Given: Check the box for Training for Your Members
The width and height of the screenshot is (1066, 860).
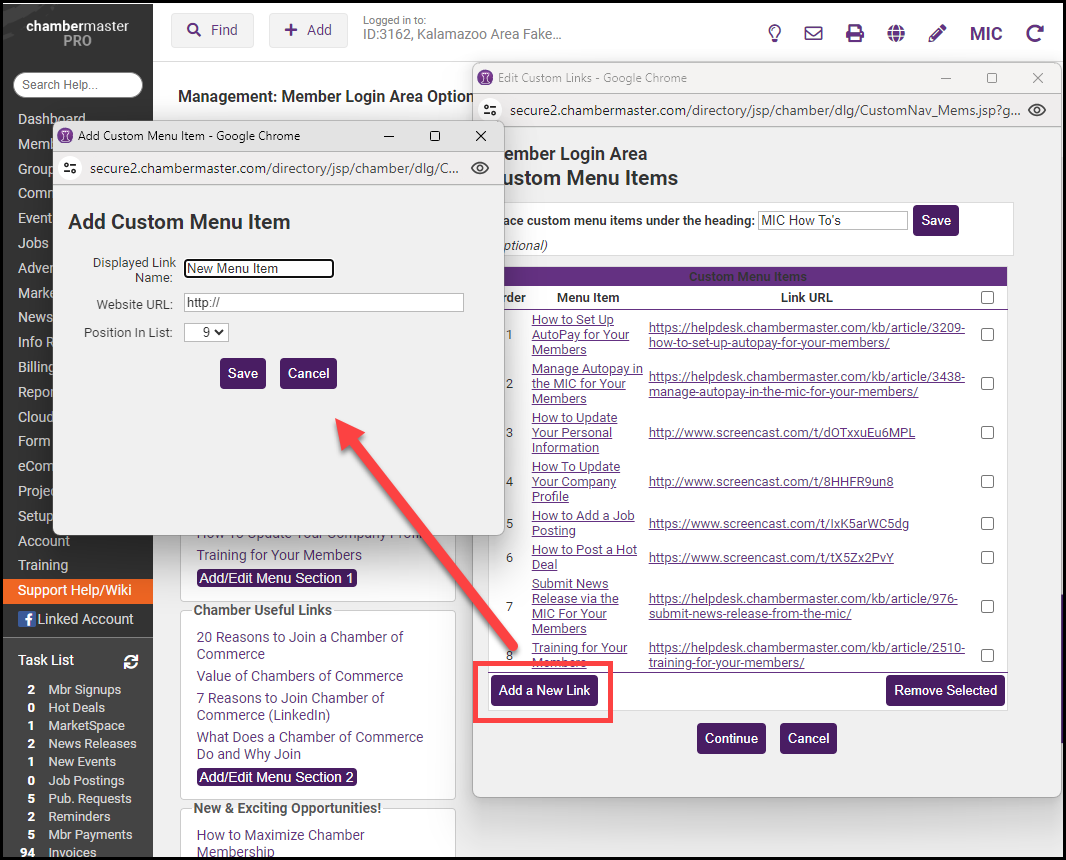Looking at the screenshot, I should tap(987, 655).
